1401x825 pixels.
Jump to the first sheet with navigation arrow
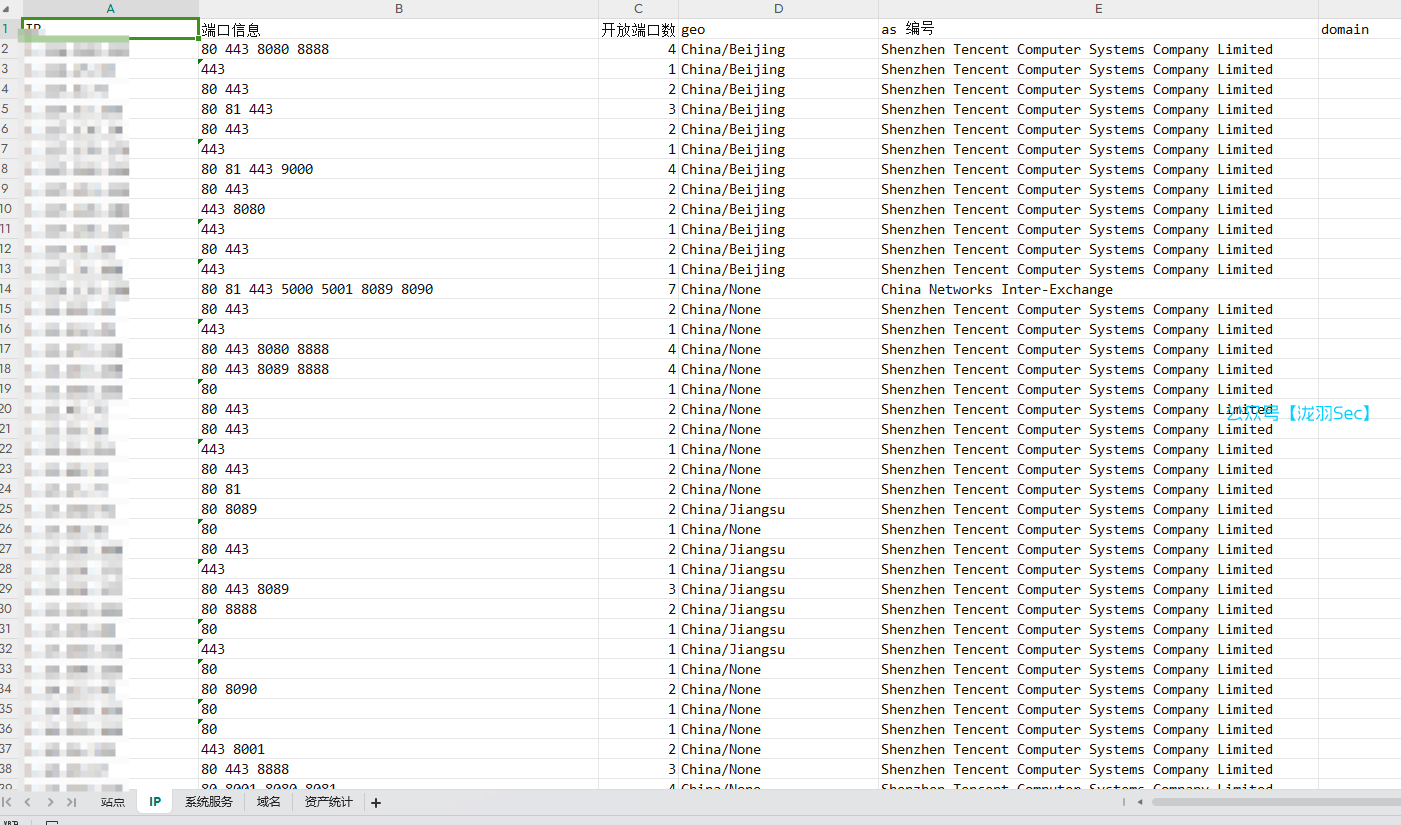[x=8, y=802]
